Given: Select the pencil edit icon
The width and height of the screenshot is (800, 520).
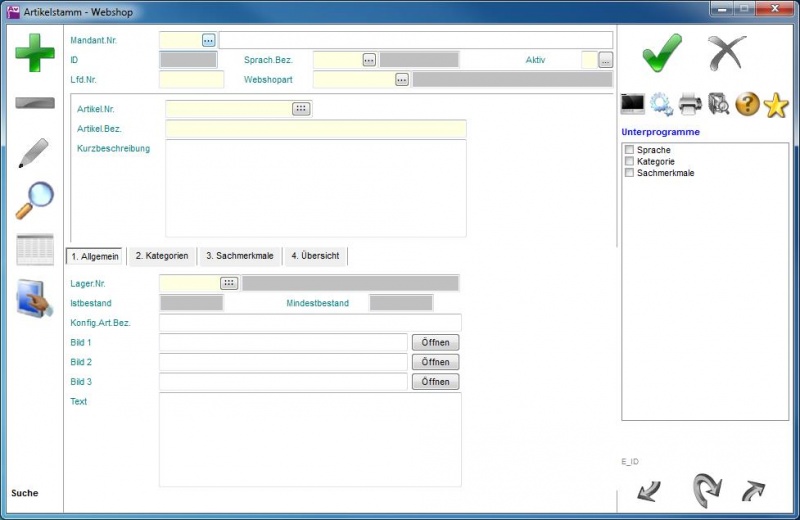Looking at the screenshot, I should pyautogui.click(x=34, y=153).
